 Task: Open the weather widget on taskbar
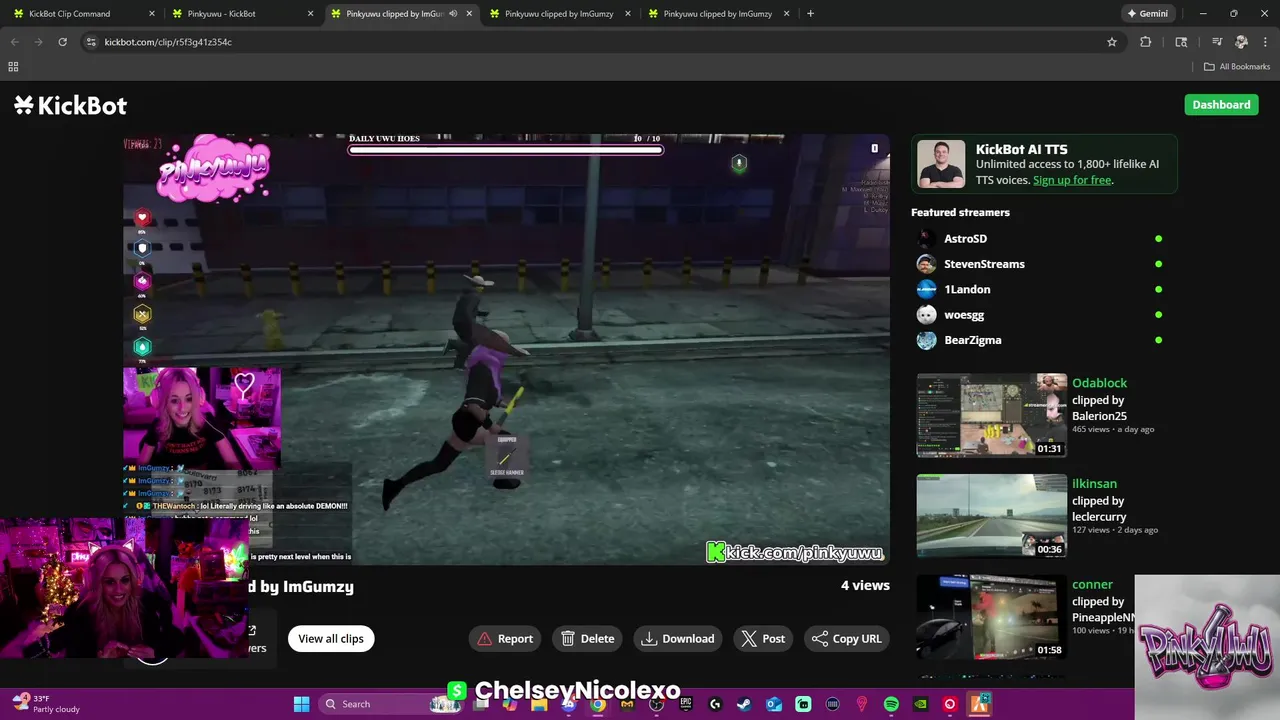click(x=46, y=704)
